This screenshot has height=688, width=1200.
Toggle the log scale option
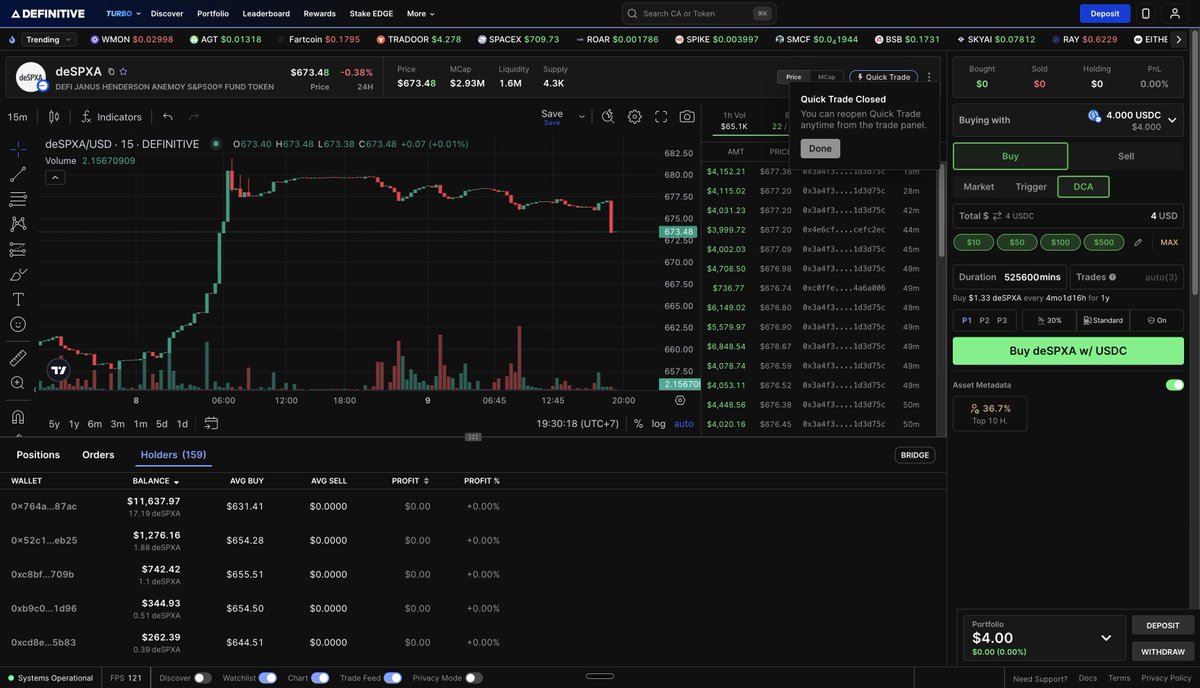[x=659, y=424]
